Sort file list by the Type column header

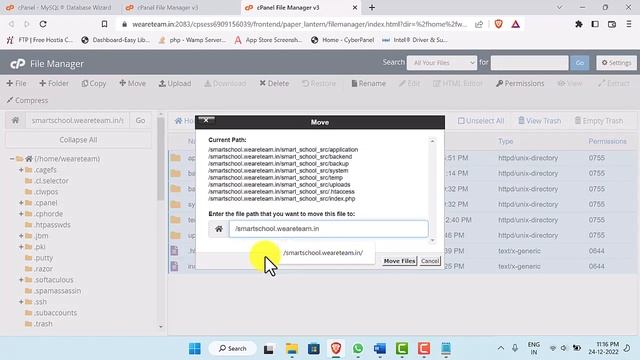click(x=505, y=141)
